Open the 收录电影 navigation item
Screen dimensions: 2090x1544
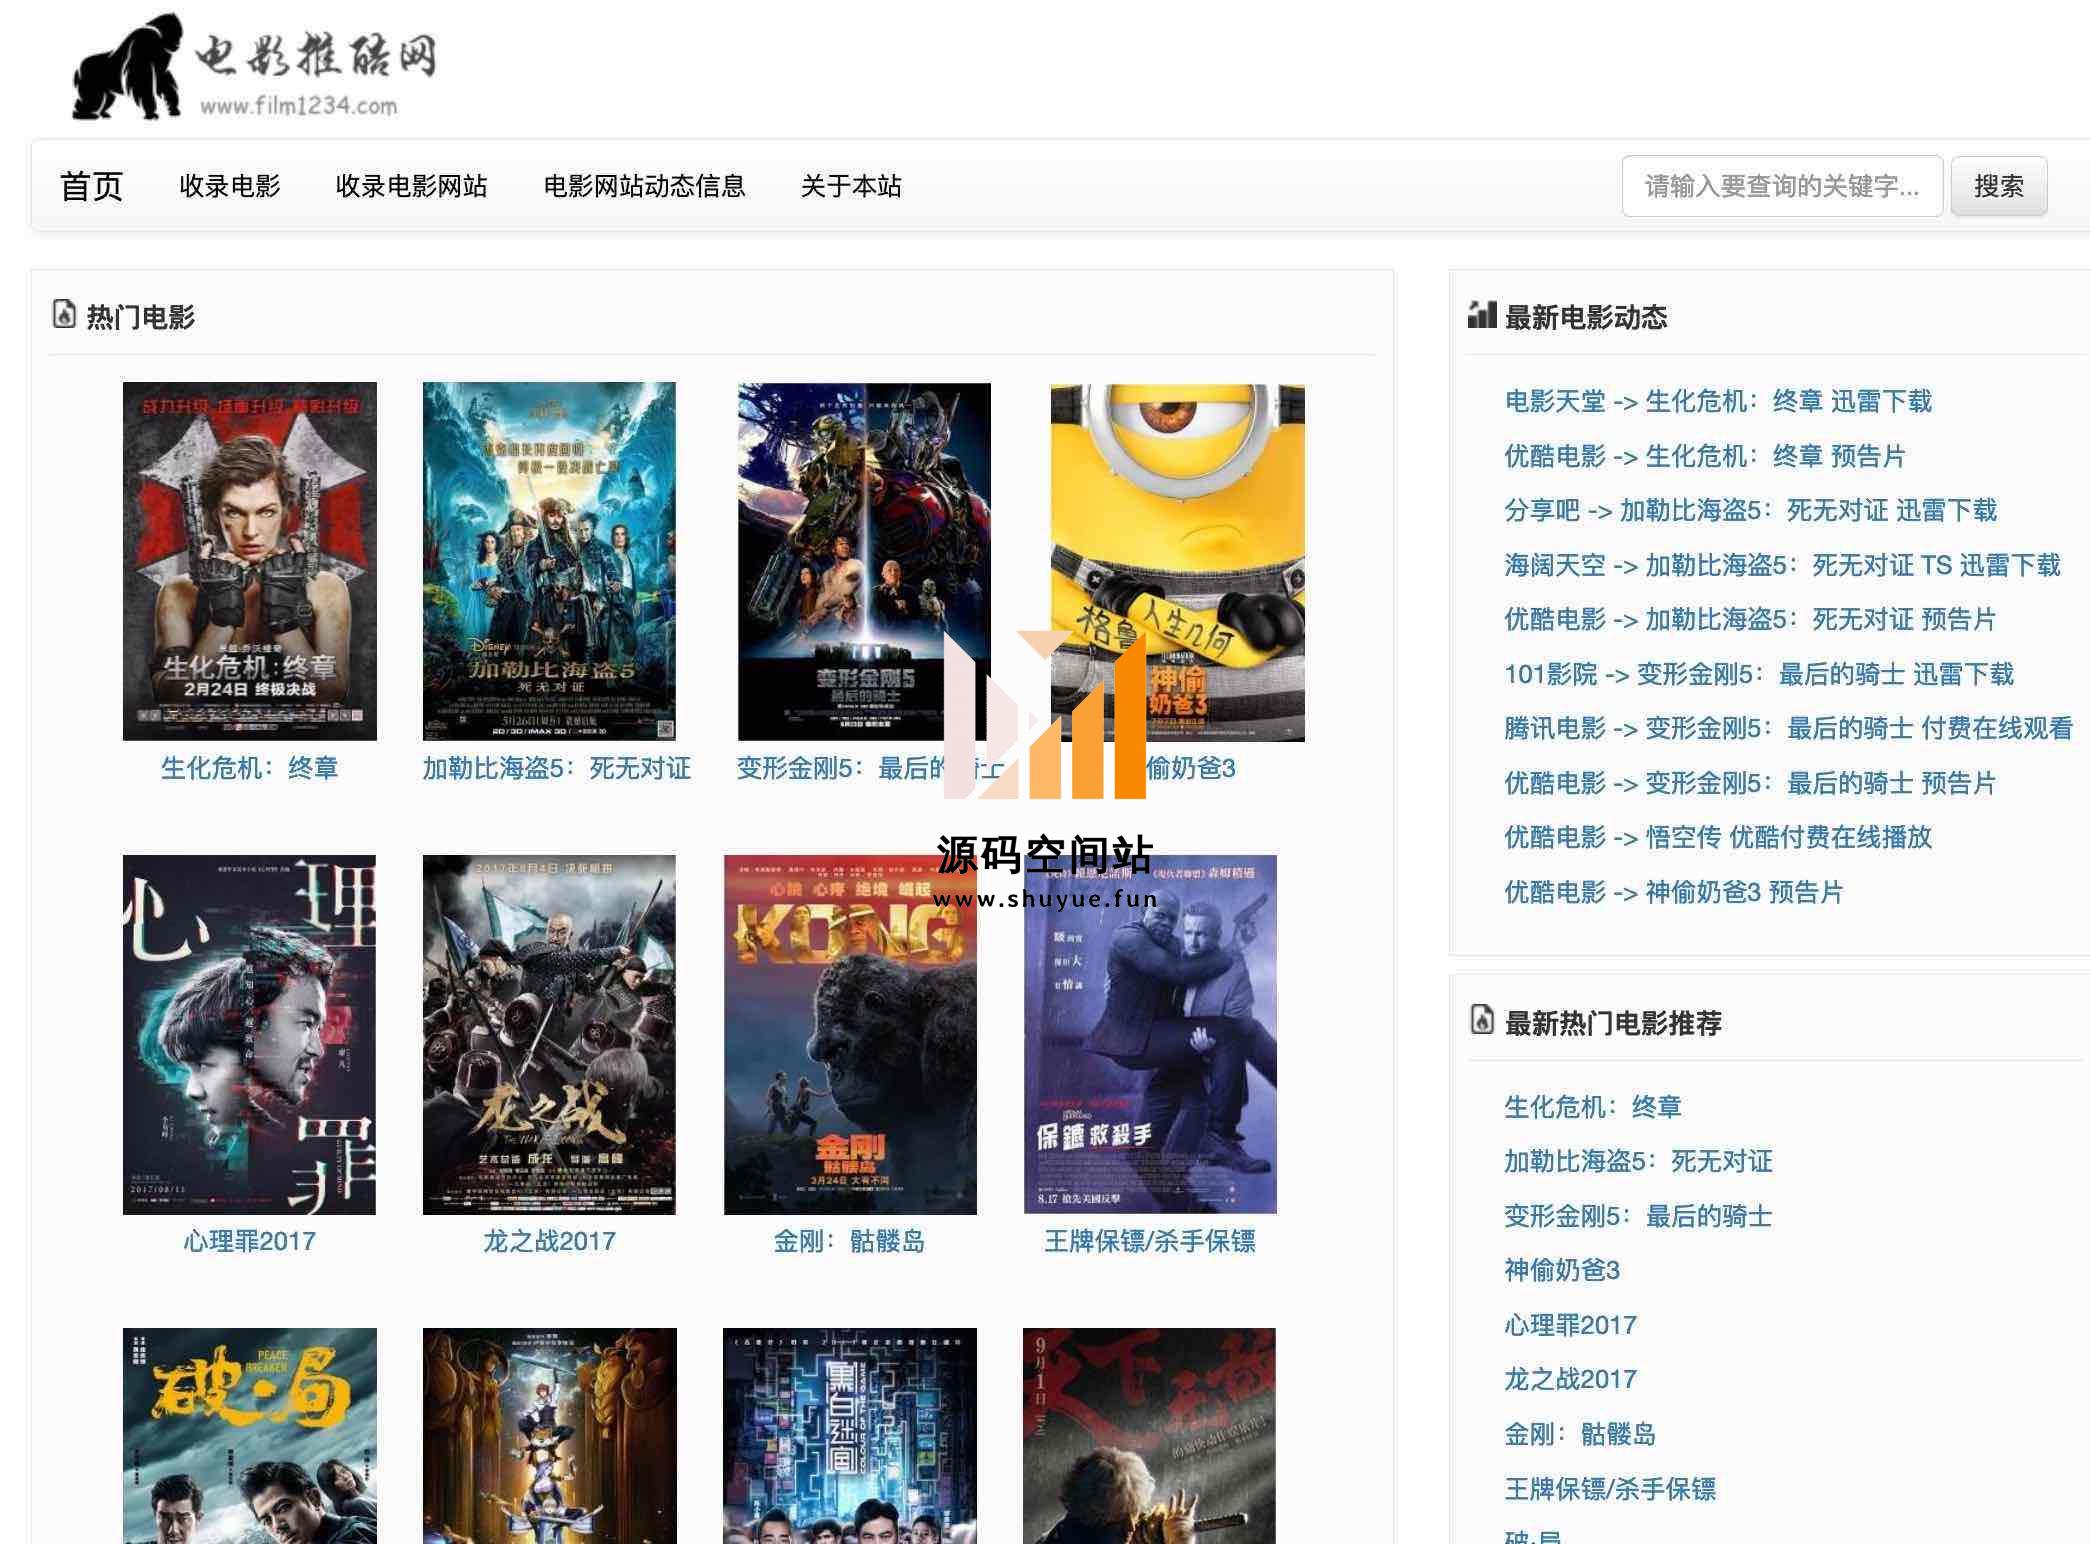230,186
